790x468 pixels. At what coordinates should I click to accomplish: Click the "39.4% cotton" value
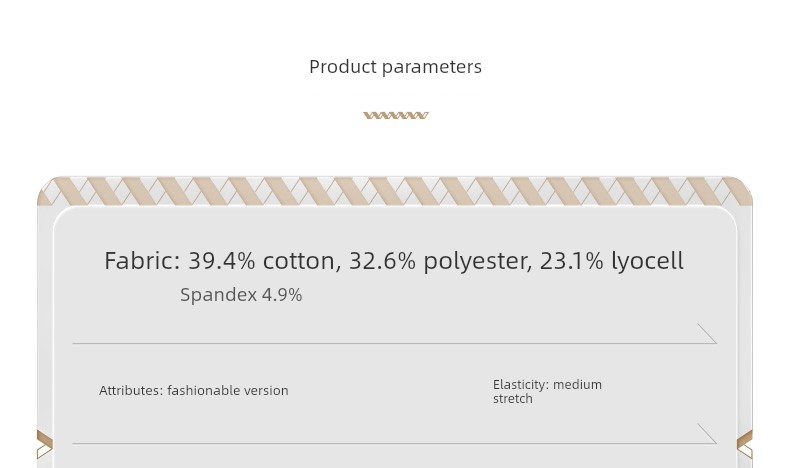[264, 261]
